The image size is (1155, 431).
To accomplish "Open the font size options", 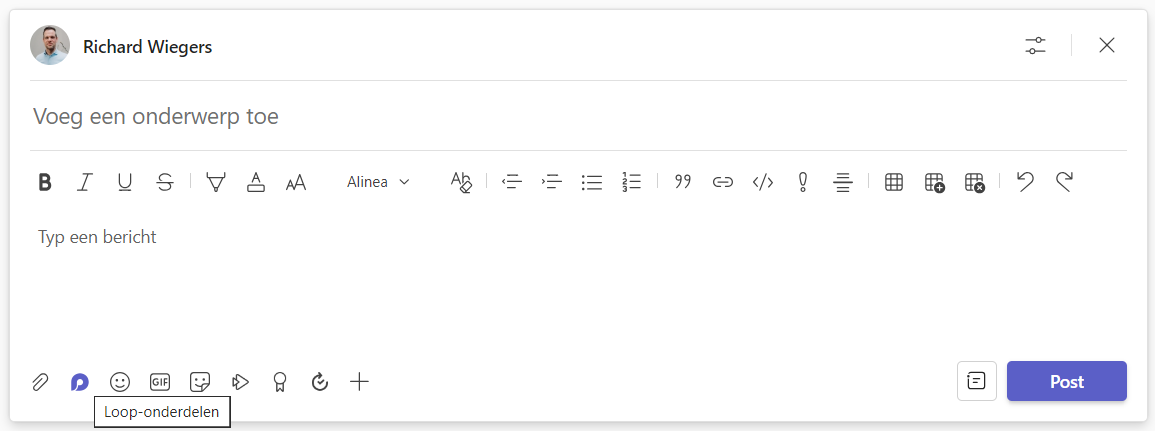I will coord(295,183).
